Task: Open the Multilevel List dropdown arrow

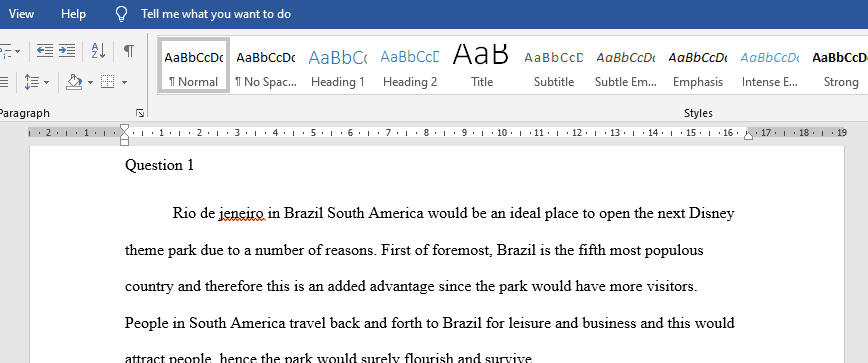Action: (x=18, y=51)
